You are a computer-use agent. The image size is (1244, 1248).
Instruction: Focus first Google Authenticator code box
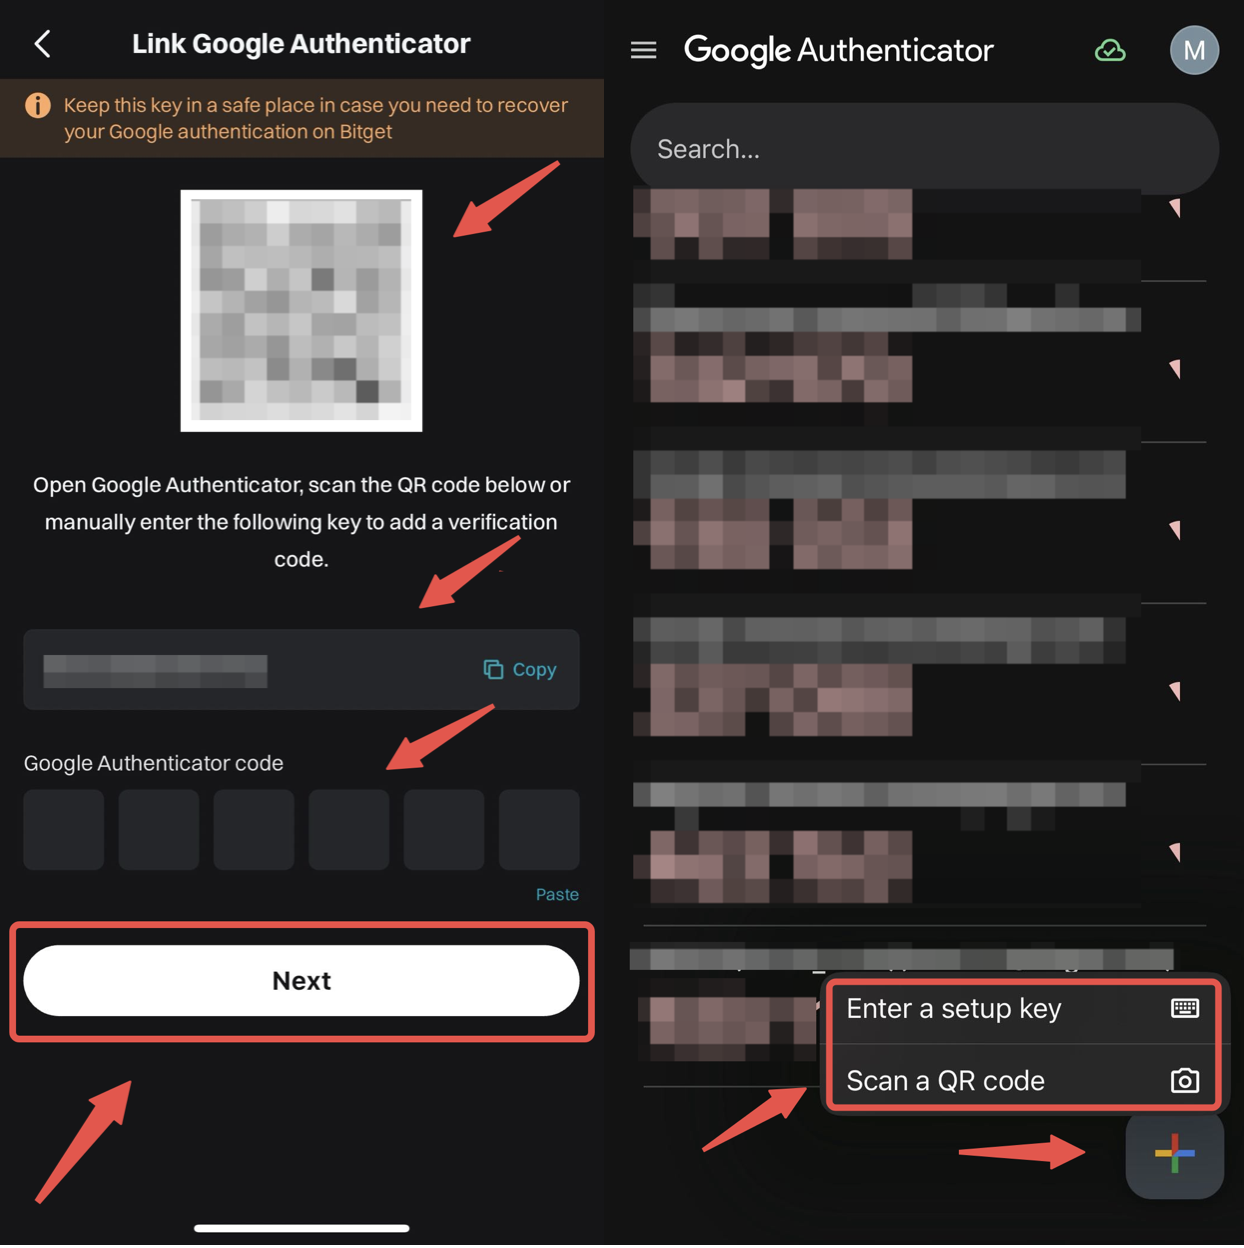pos(64,829)
